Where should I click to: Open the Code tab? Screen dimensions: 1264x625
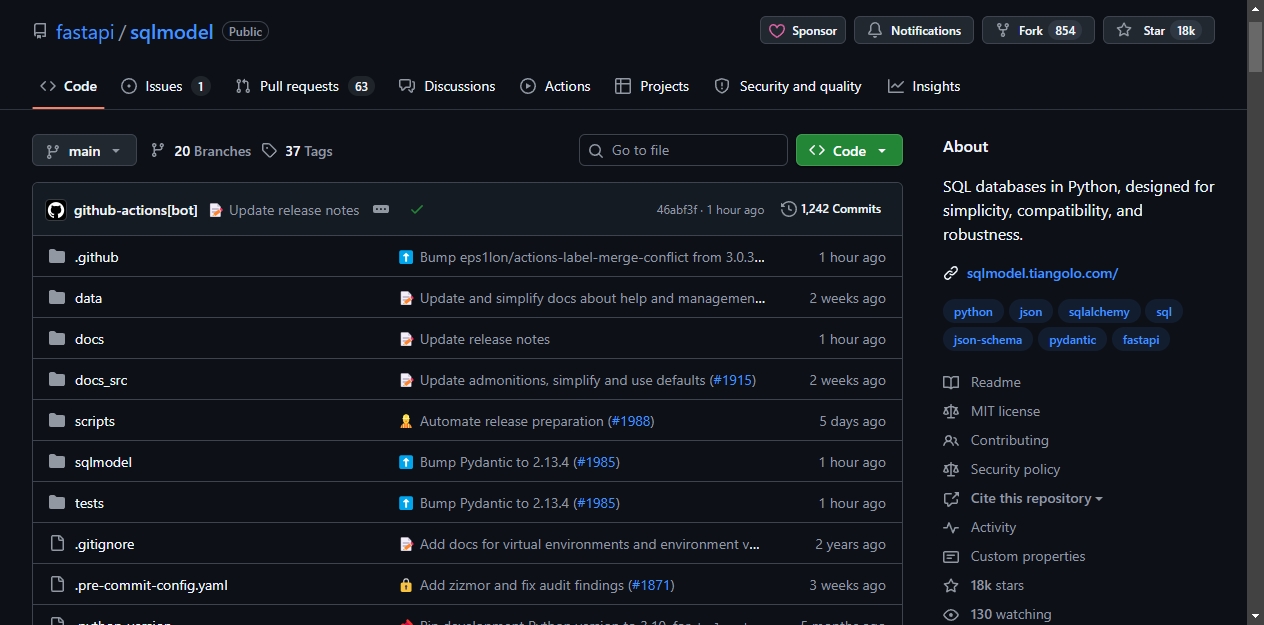click(68, 86)
